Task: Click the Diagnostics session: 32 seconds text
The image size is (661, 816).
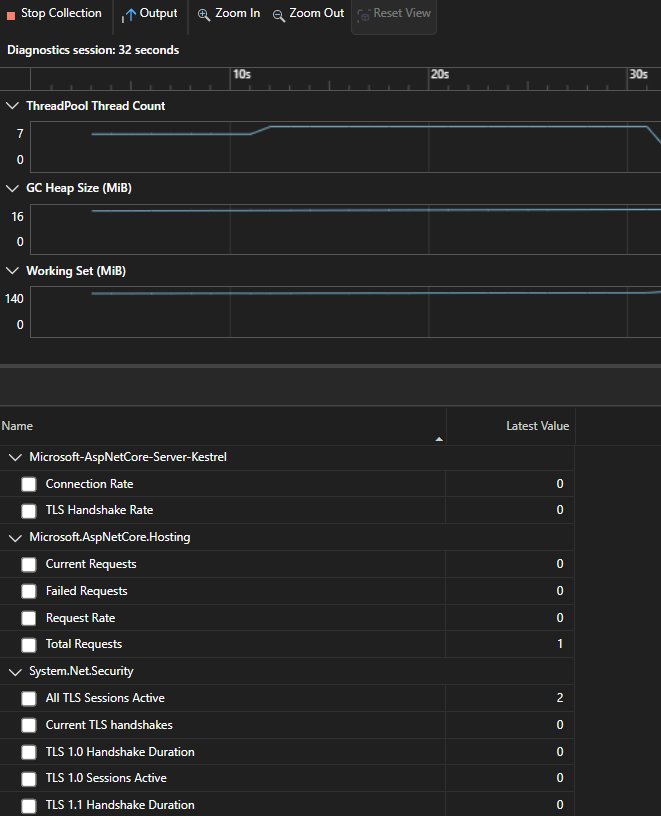Action: (93, 50)
